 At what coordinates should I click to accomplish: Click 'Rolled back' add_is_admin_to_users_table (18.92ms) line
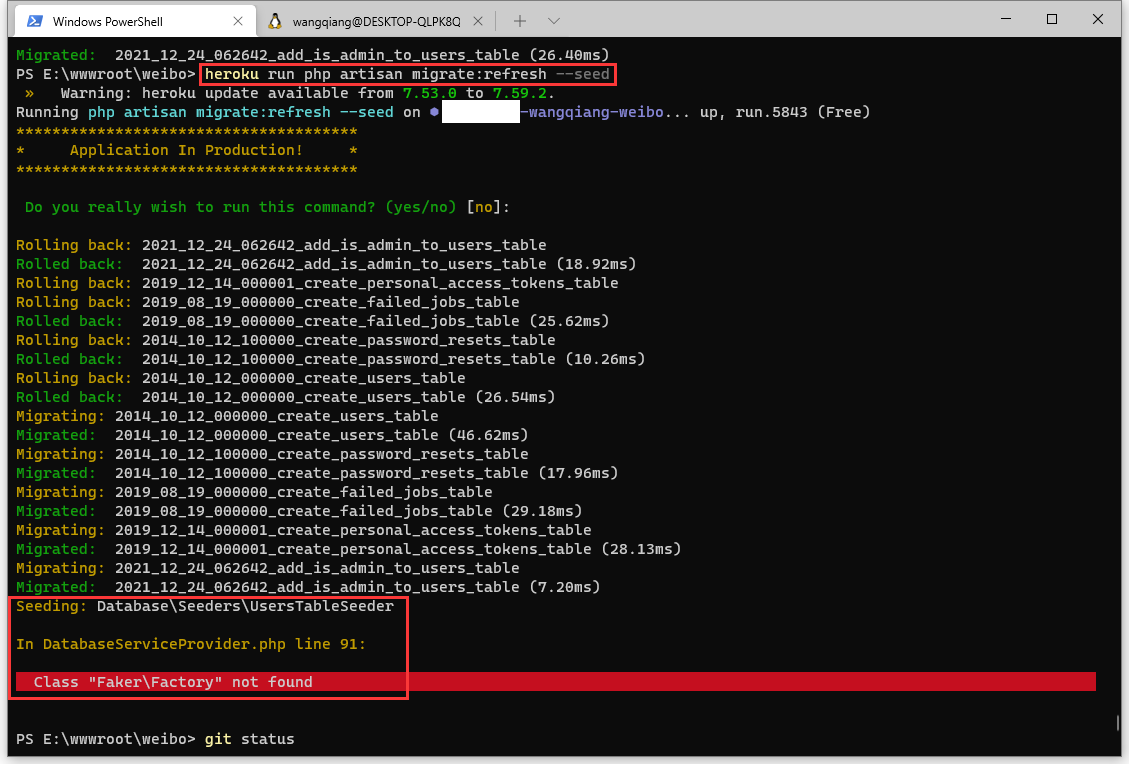point(326,264)
